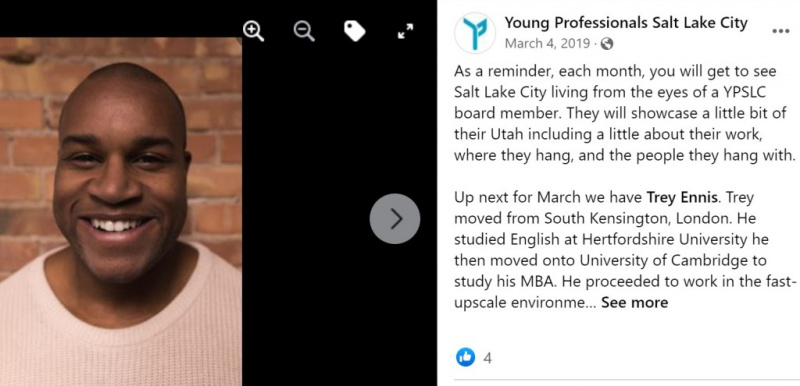Go to next photo with the arrow button
Image resolution: width=800 pixels, height=386 pixels.
395,219
